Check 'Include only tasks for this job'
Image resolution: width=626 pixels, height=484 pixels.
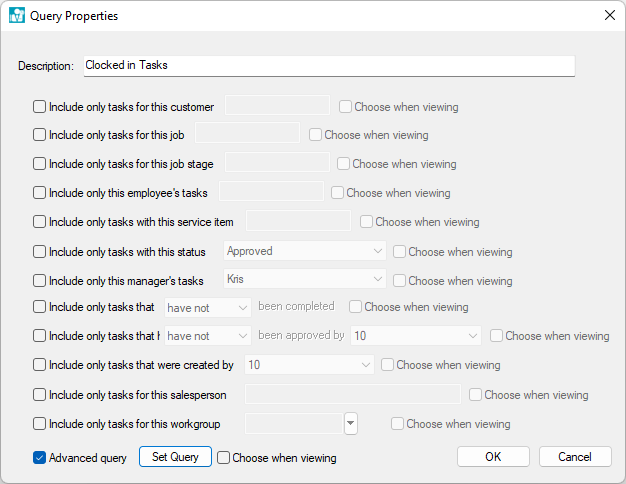40,135
